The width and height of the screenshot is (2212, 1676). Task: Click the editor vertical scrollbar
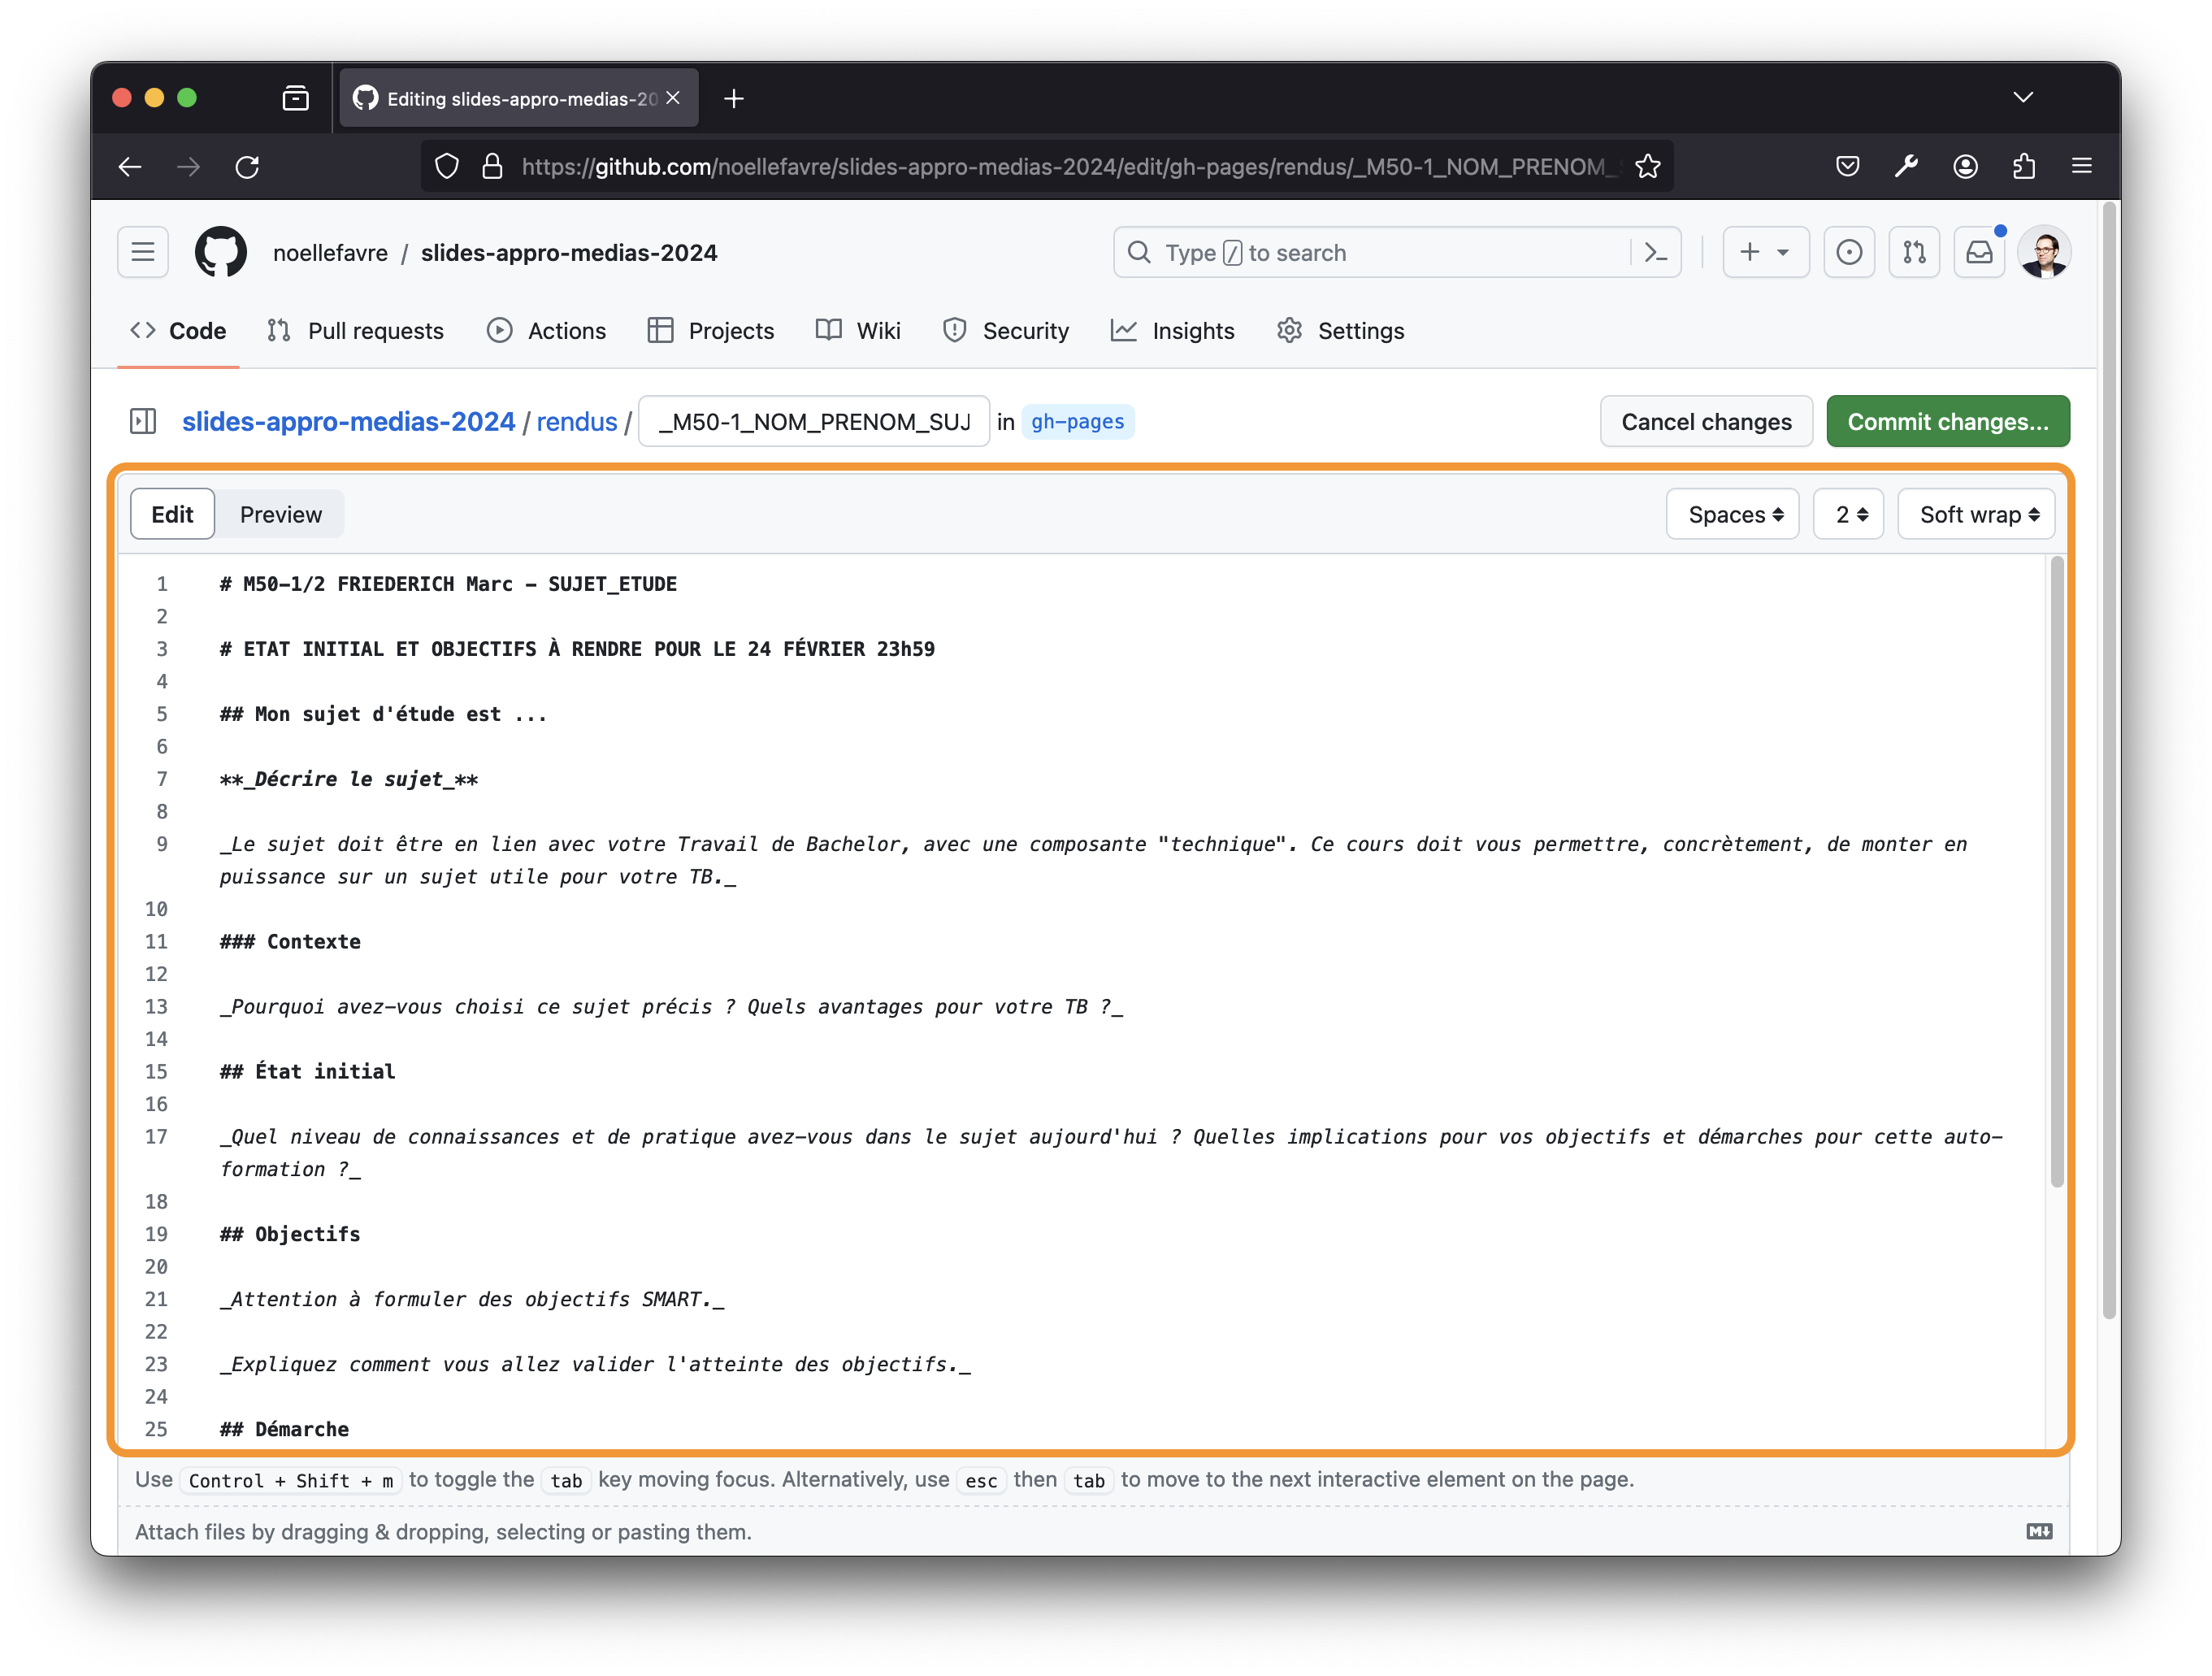tap(2057, 870)
